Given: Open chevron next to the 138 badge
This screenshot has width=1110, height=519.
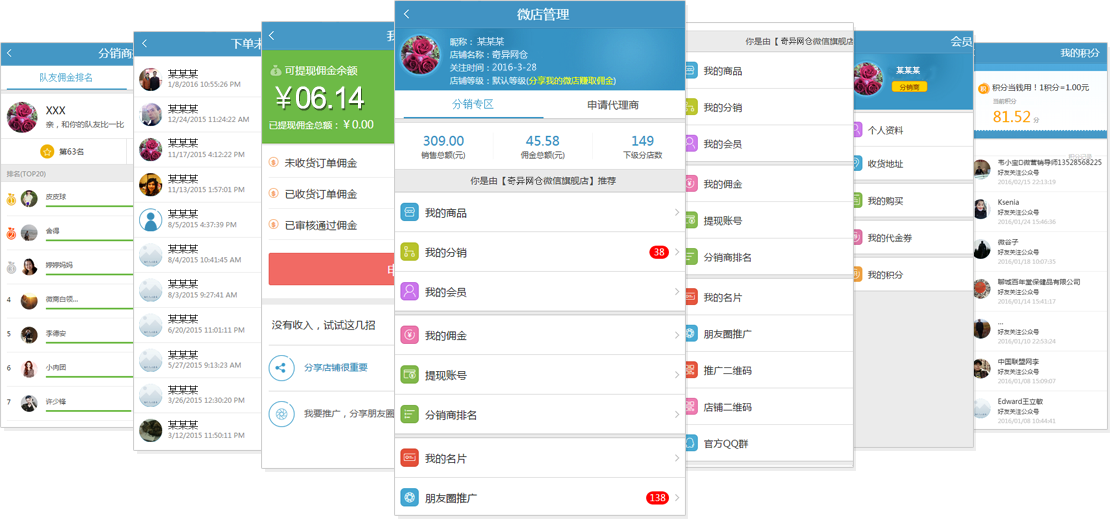Looking at the screenshot, I should point(677,498).
